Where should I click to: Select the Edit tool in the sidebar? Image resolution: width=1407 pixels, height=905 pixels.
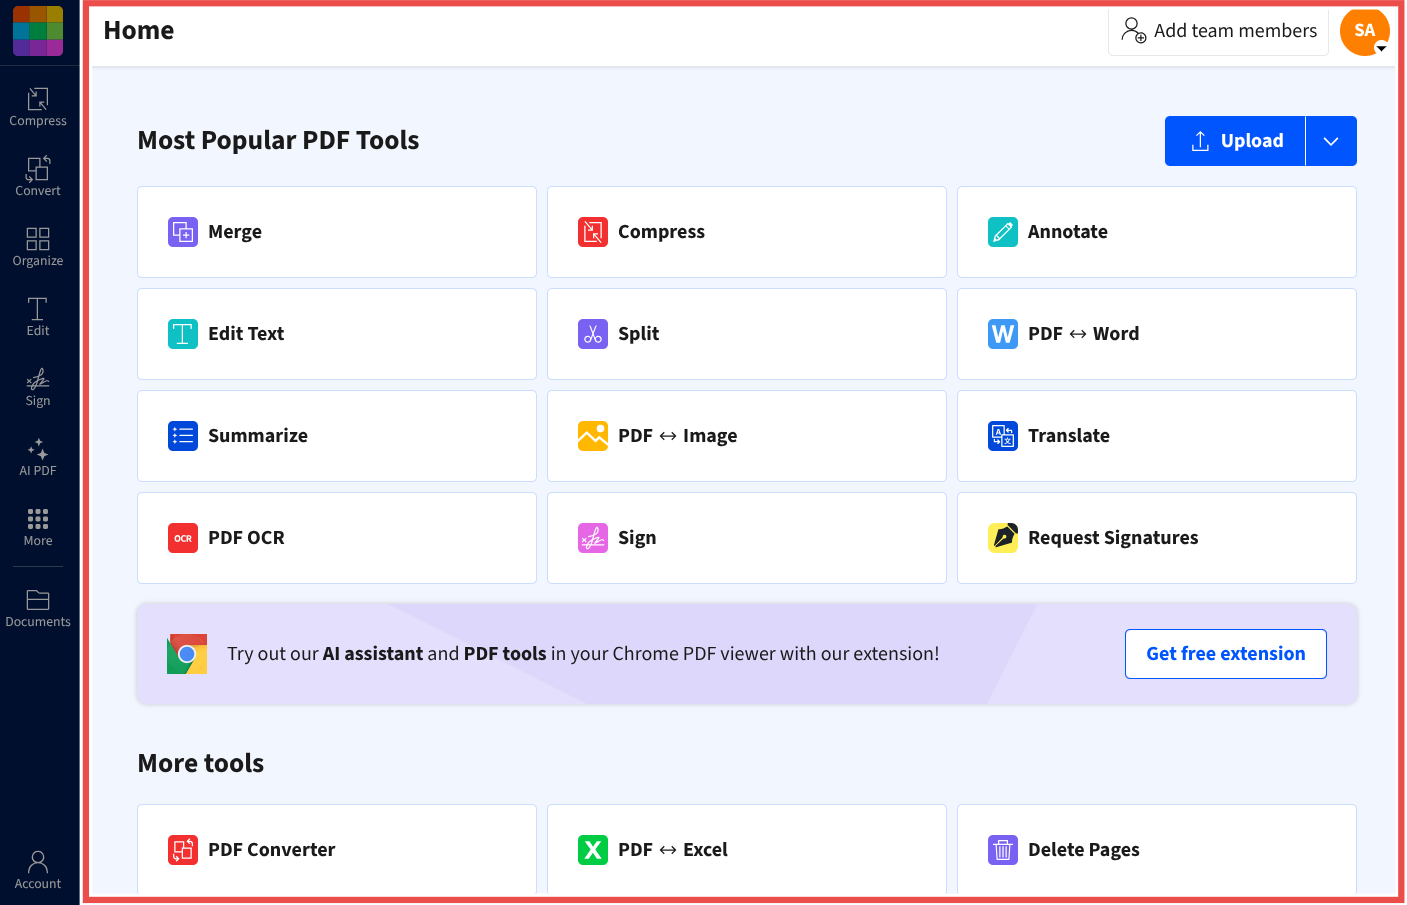pyautogui.click(x=38, y=317)
